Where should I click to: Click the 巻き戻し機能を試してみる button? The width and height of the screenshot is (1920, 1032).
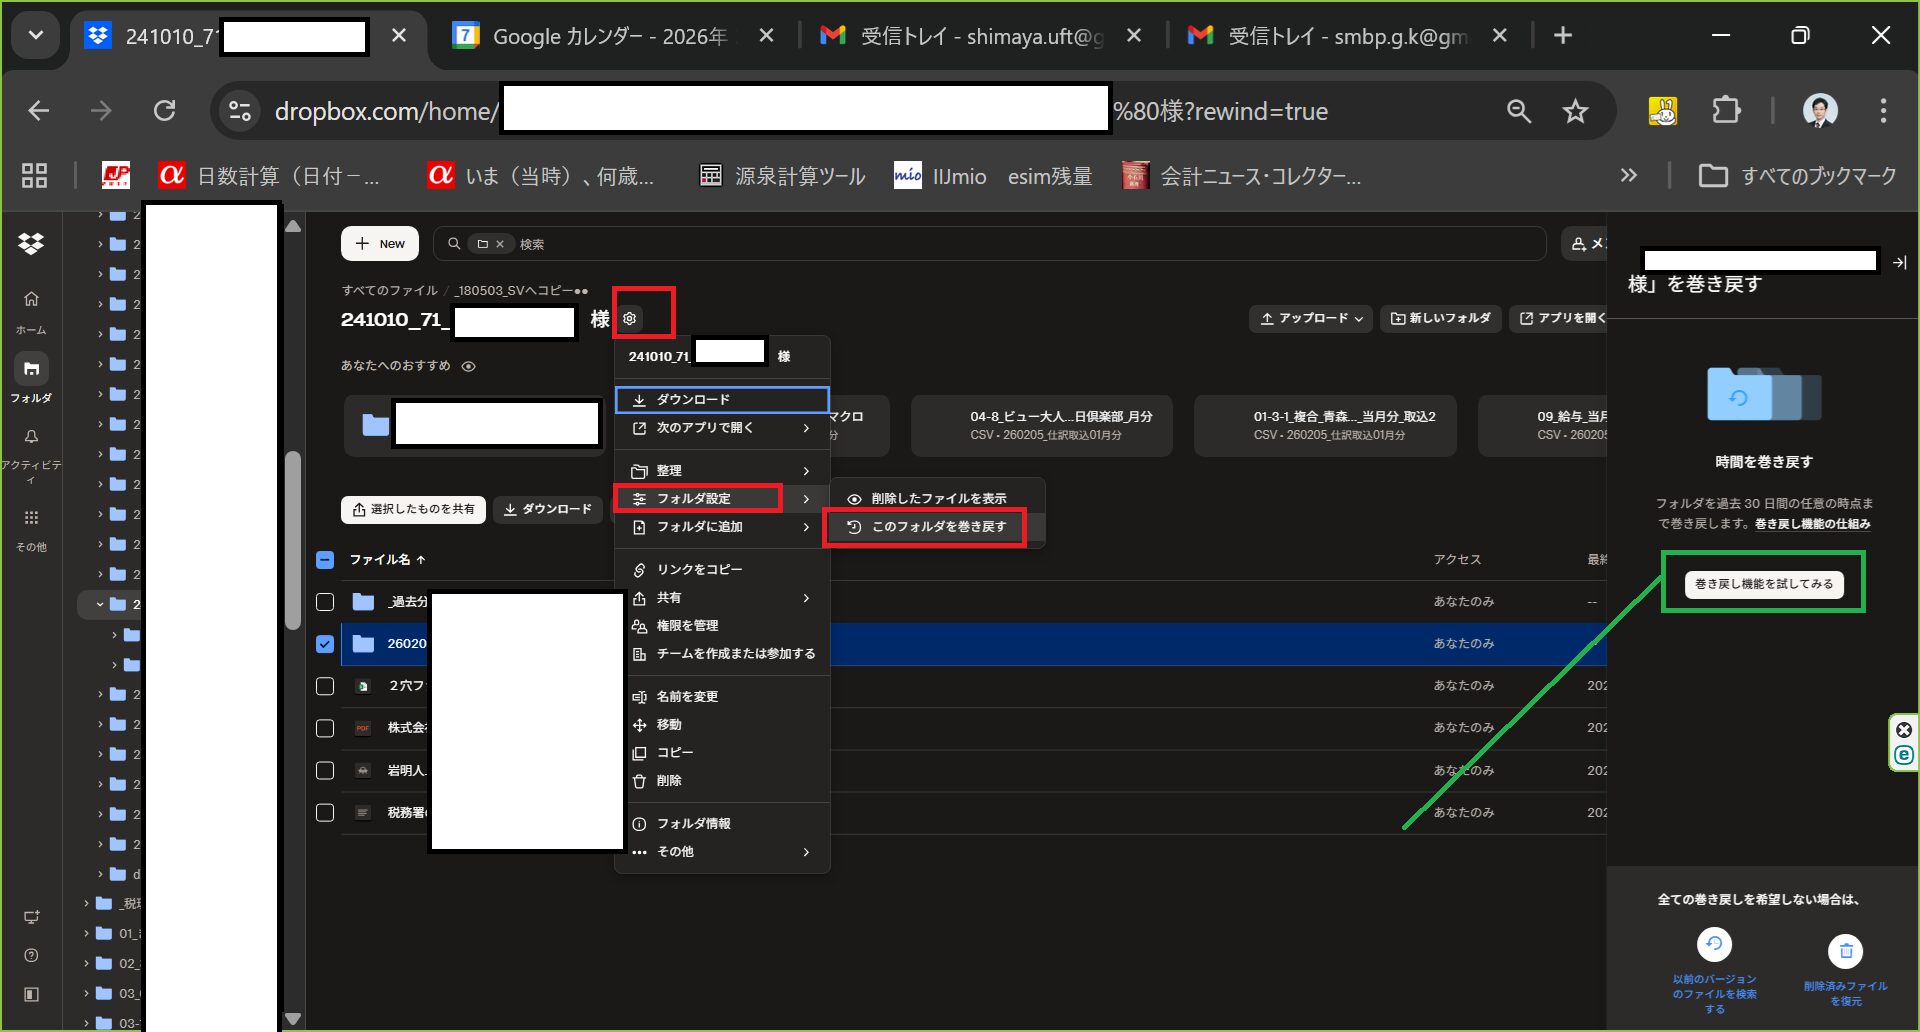tap(1763, 584)
